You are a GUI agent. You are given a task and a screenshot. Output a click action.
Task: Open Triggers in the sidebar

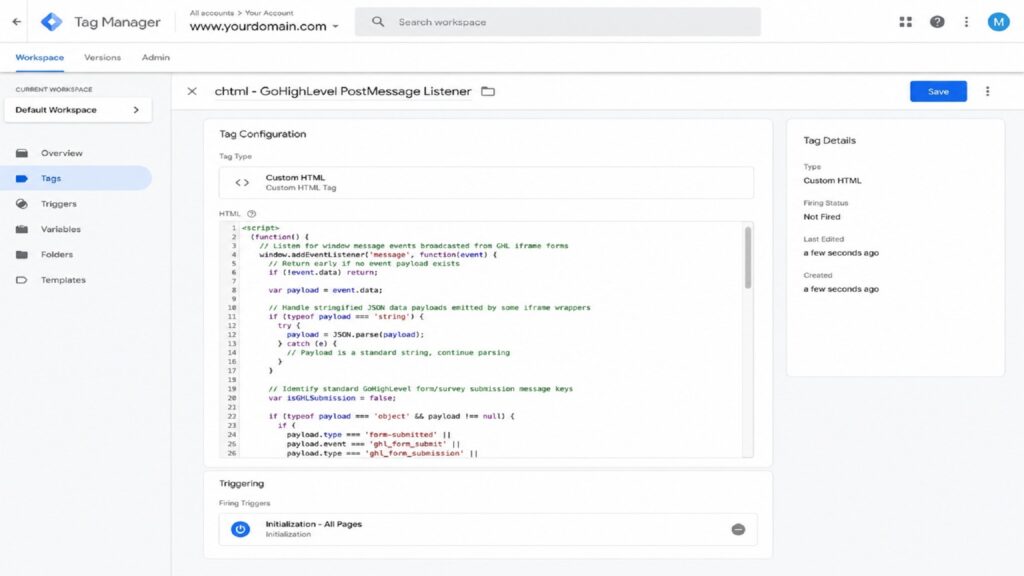point(59,204)
